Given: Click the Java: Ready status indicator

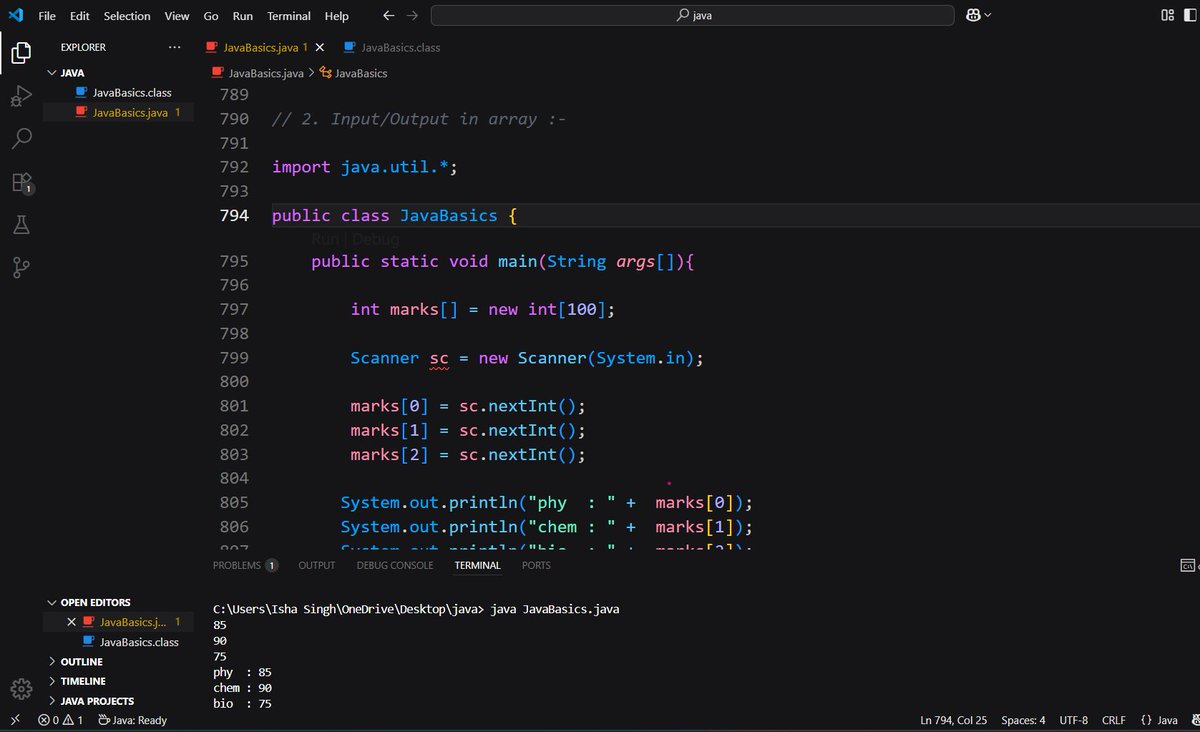Looking at the screenshot, I should click(x=133, y=720).
